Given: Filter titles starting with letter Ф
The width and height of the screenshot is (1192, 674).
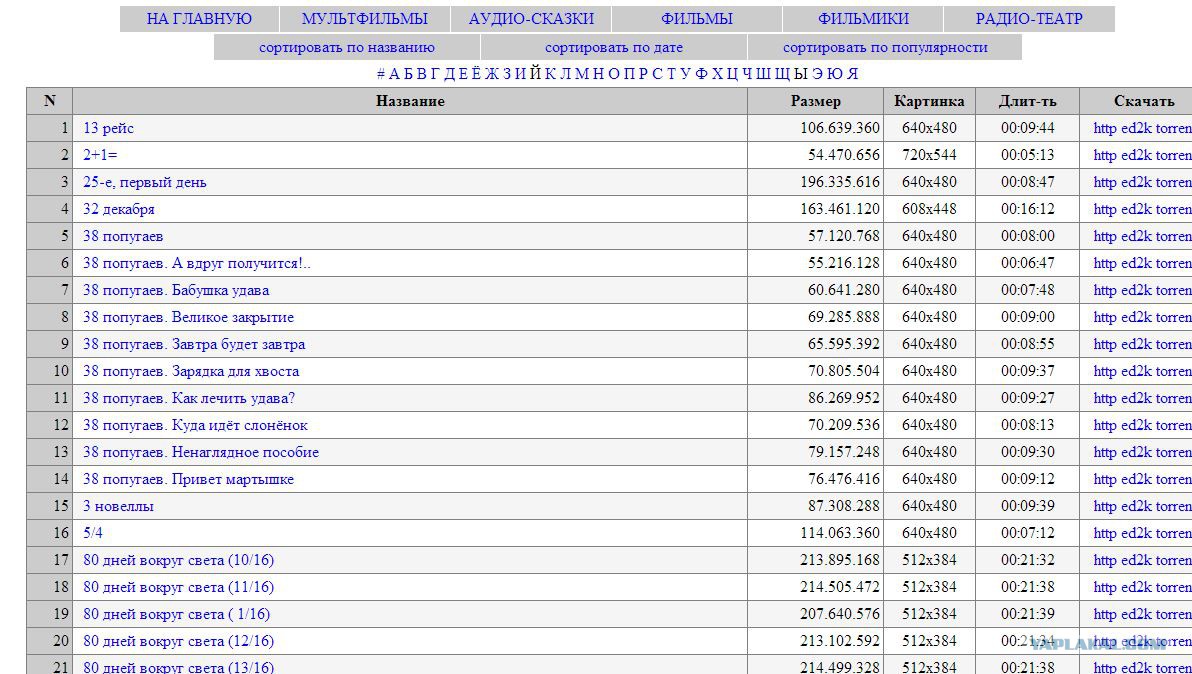Looking at the screenshot, I should [702, 74].
